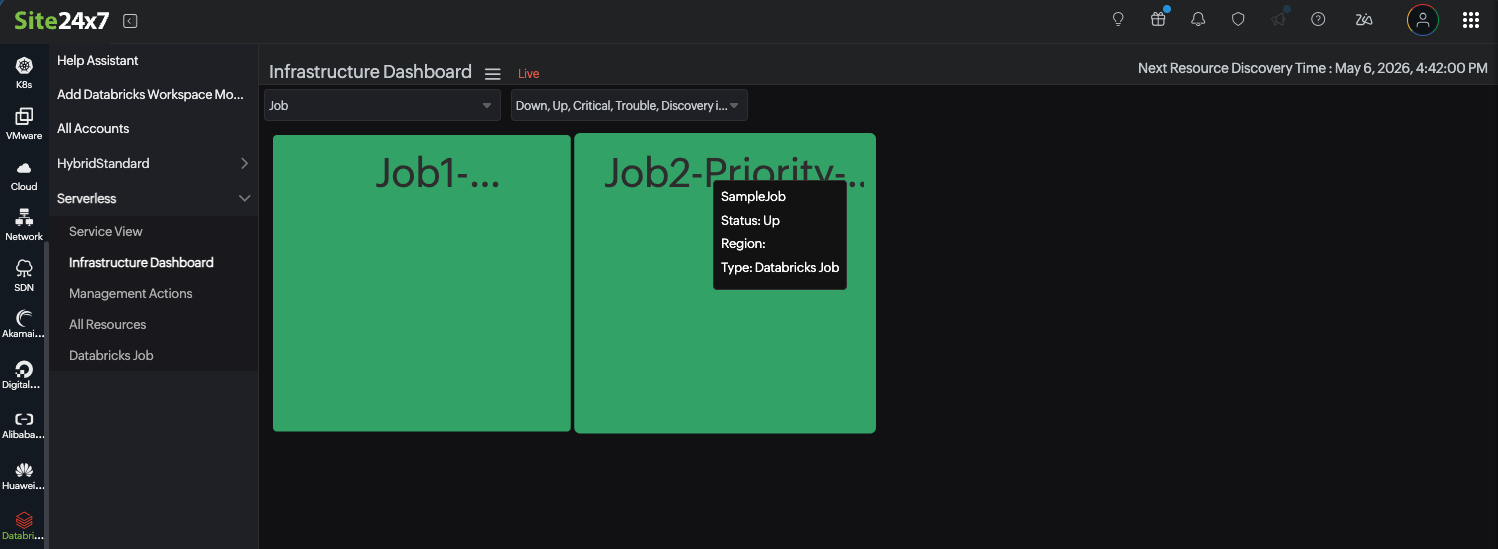Open Management Actions
Image resolution: width=1498 pixels, height=549 pixels.
click(x=130, y=293)
